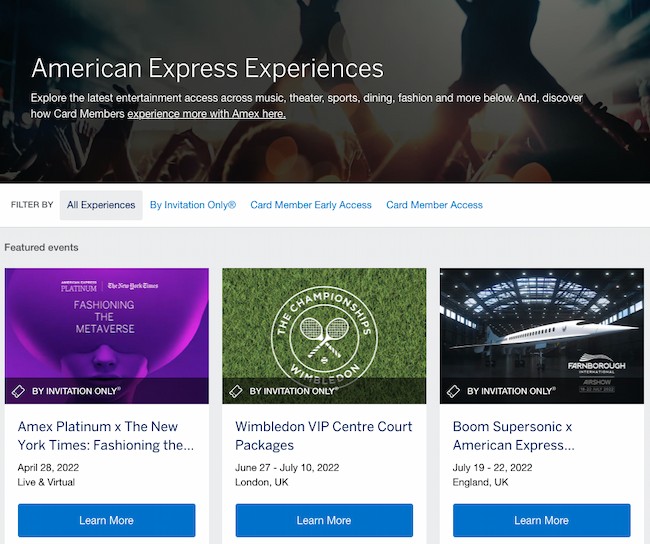650x544 pixels.
Task: Click the American Express Experiences heading
Action: 207,68
